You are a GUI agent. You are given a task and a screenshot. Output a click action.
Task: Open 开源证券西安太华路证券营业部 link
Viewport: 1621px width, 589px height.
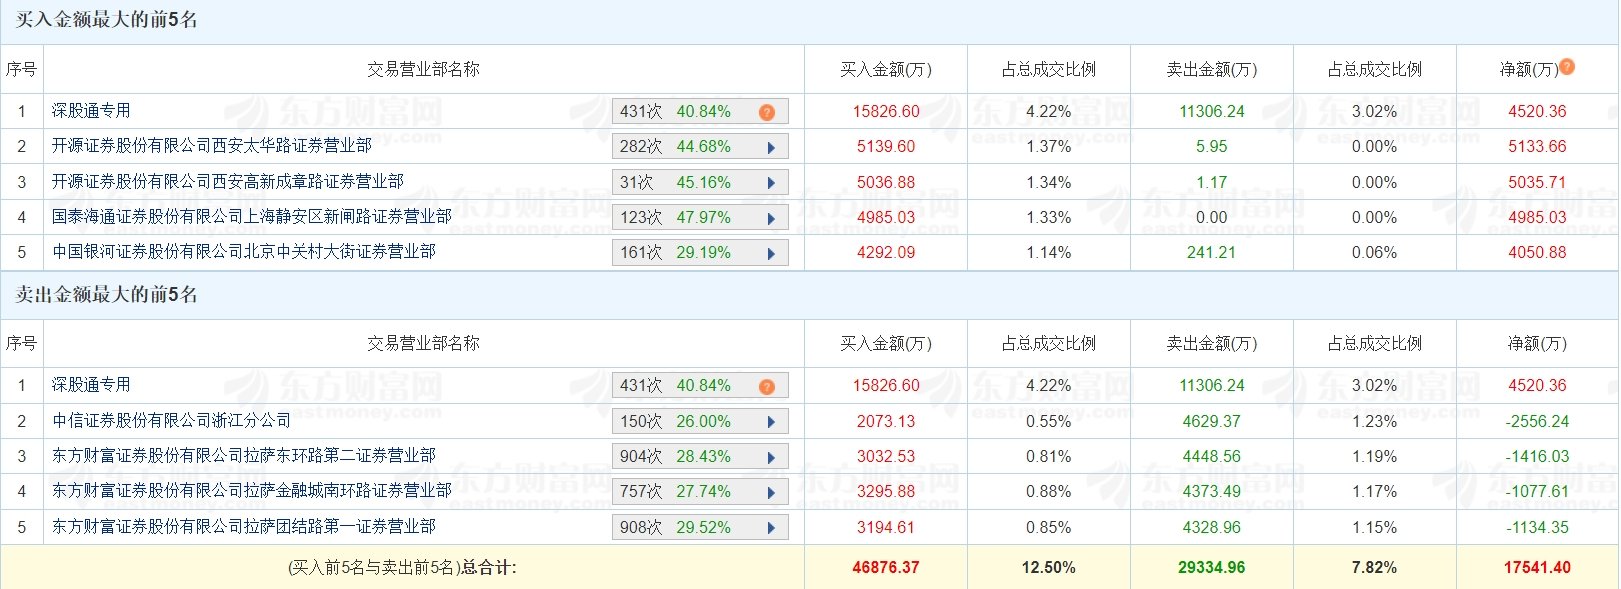[212, 146]
